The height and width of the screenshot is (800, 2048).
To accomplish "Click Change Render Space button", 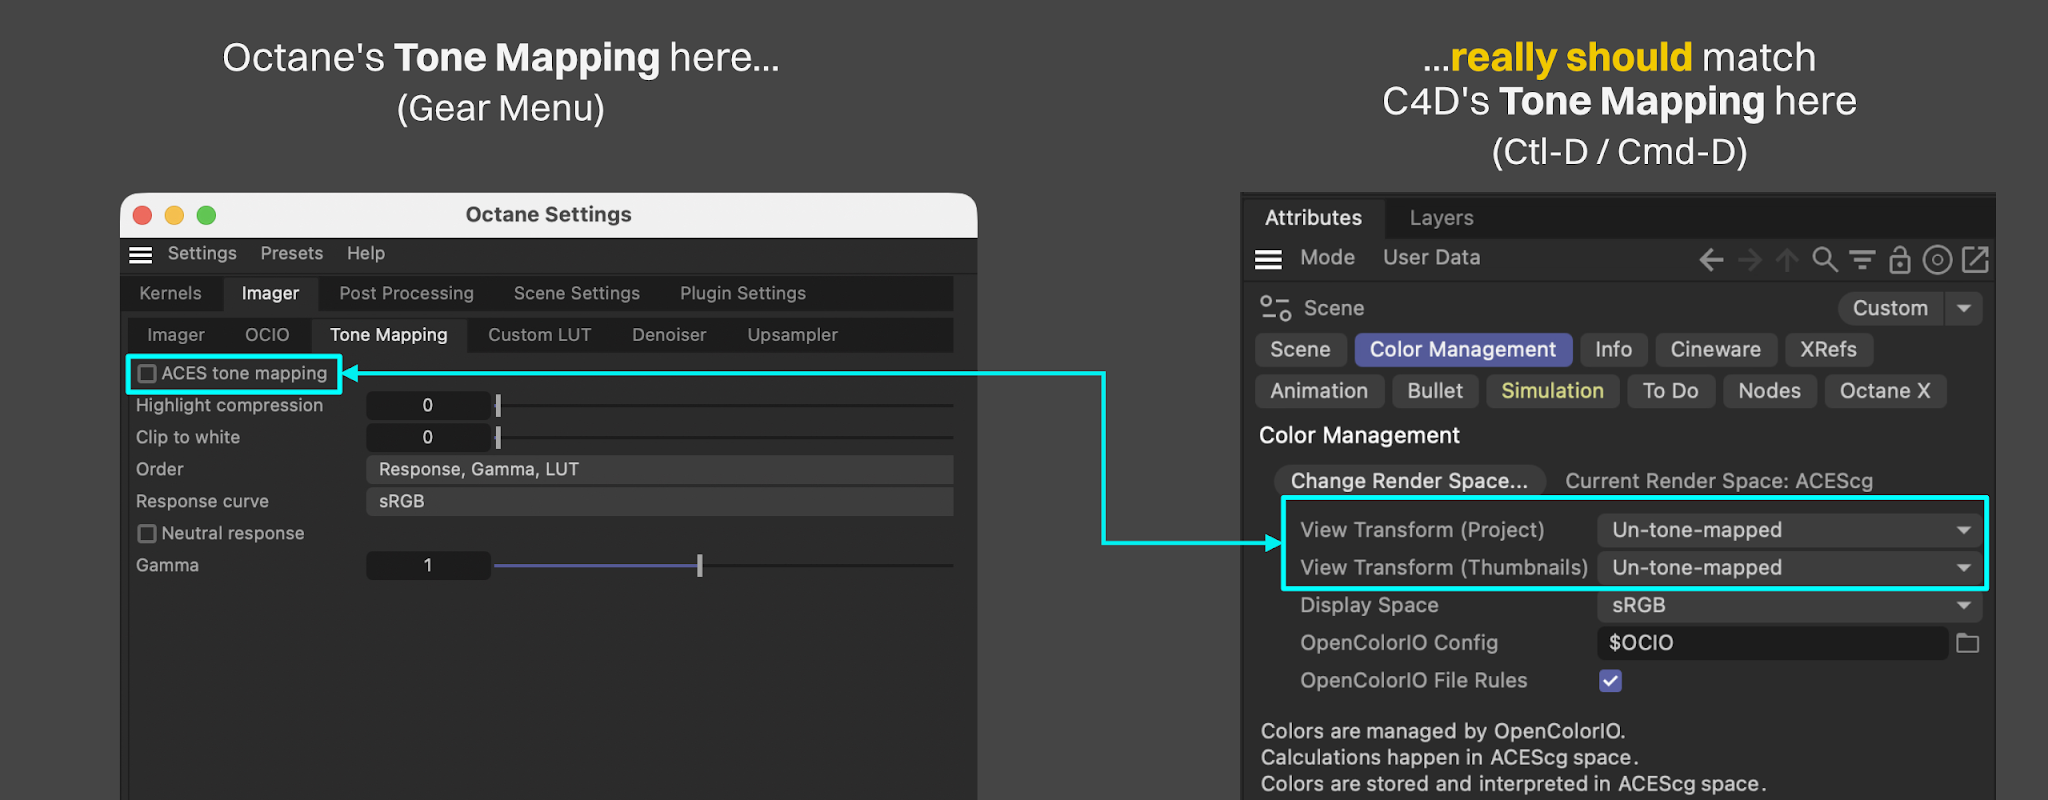I will coord(1409,481).
